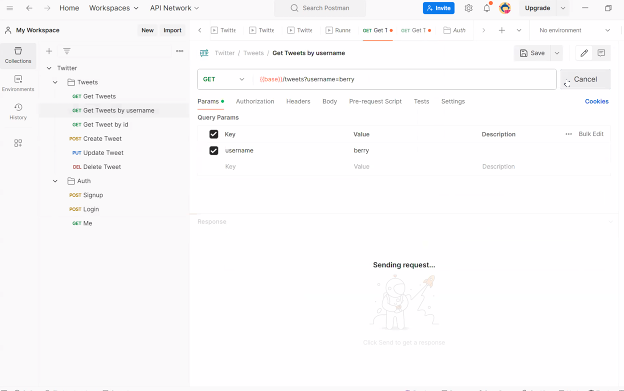
Task: Open the notifications bell
Action: coord(487,8)
